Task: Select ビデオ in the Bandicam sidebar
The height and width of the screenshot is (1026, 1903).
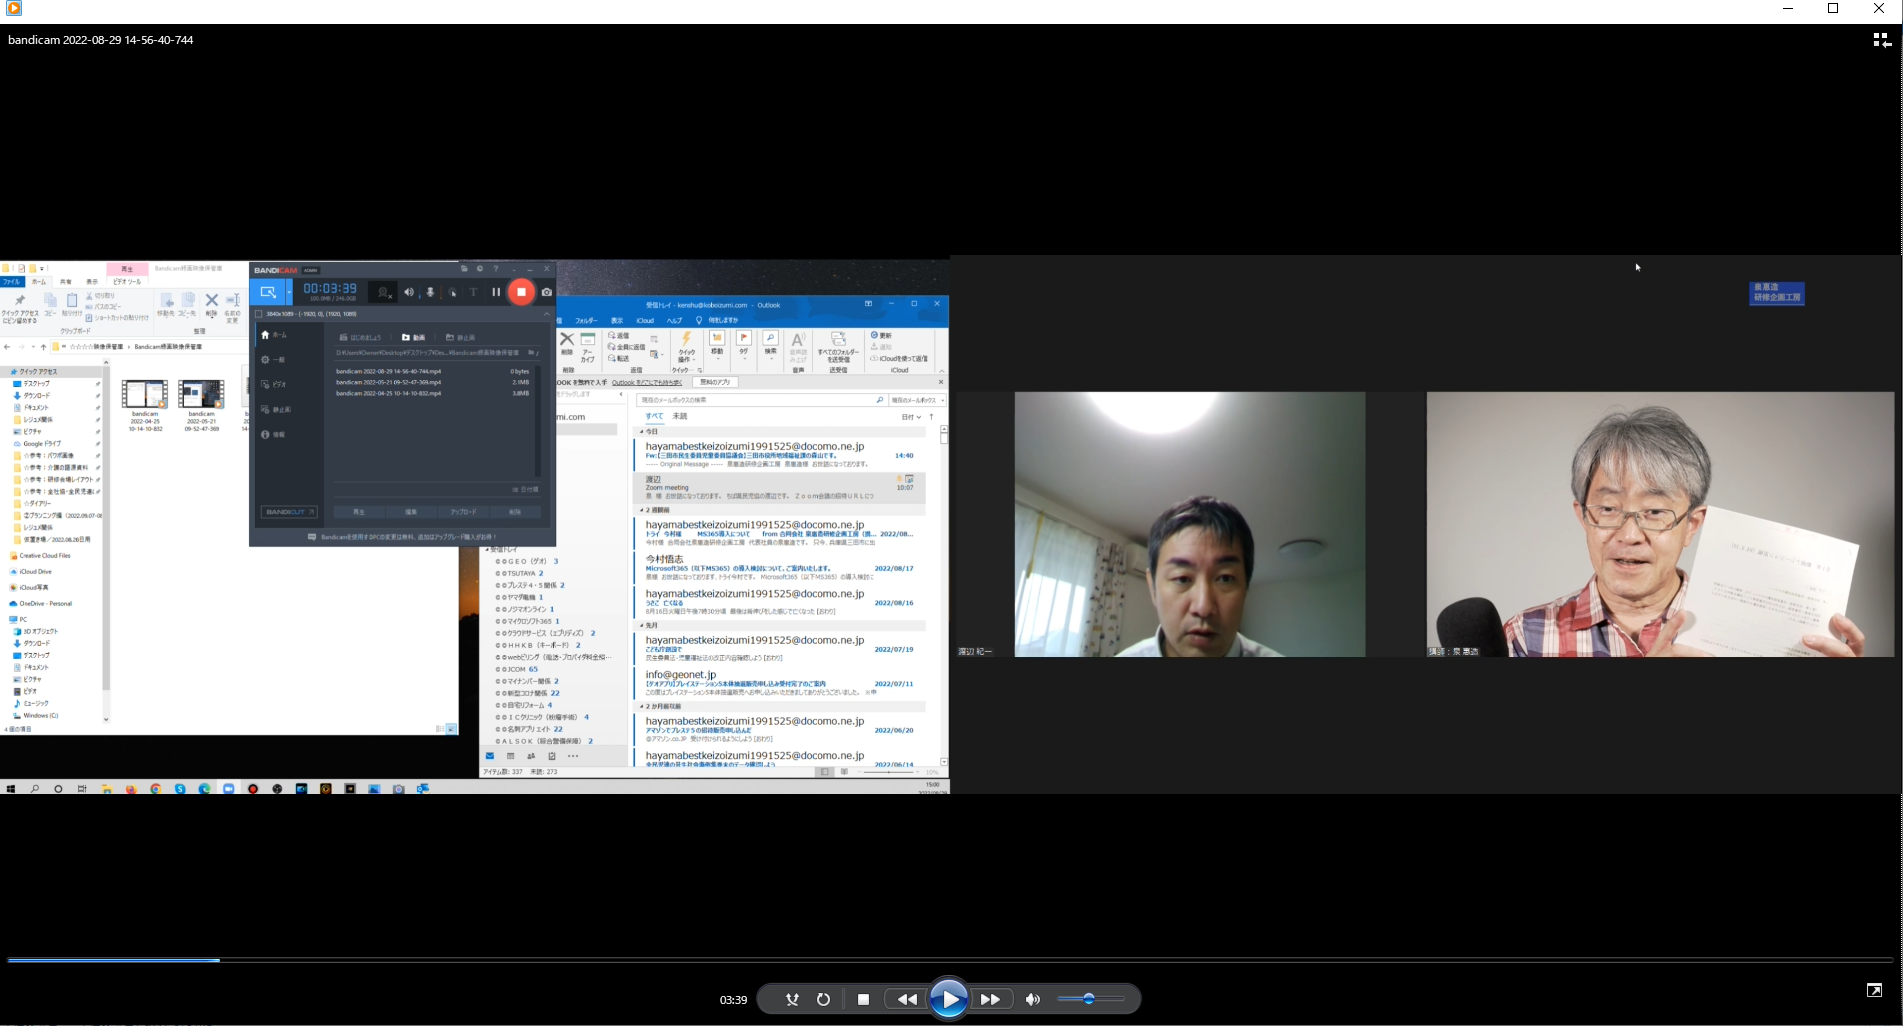Action: click(275, 385)
